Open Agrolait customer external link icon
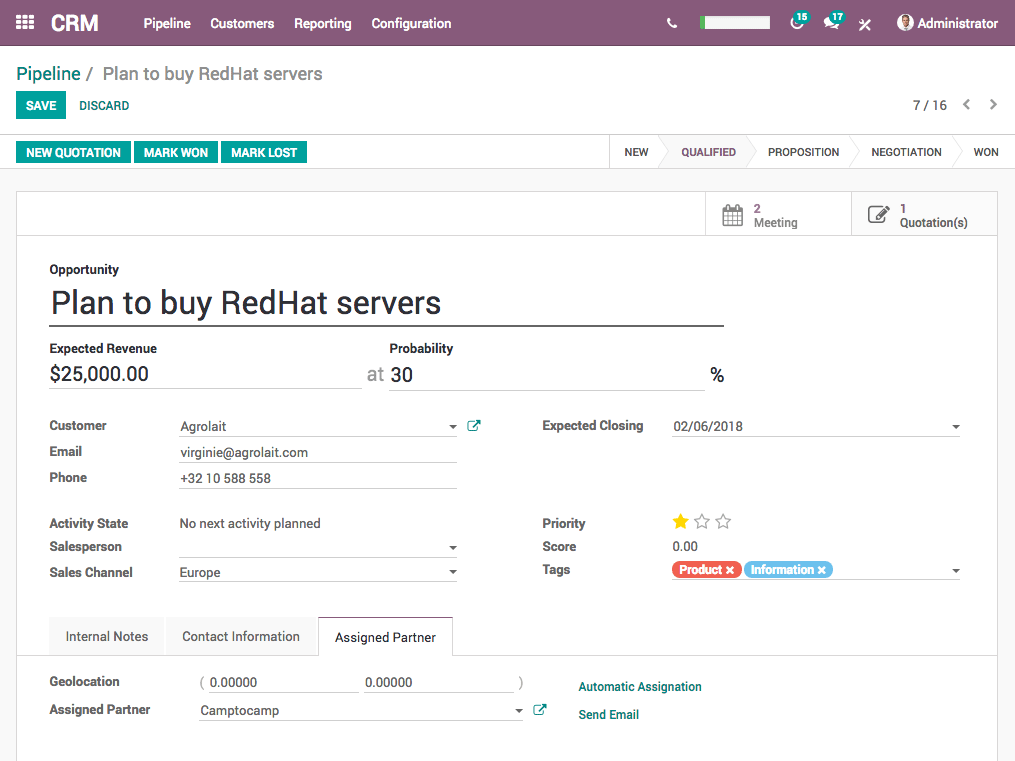 (474, 426)
